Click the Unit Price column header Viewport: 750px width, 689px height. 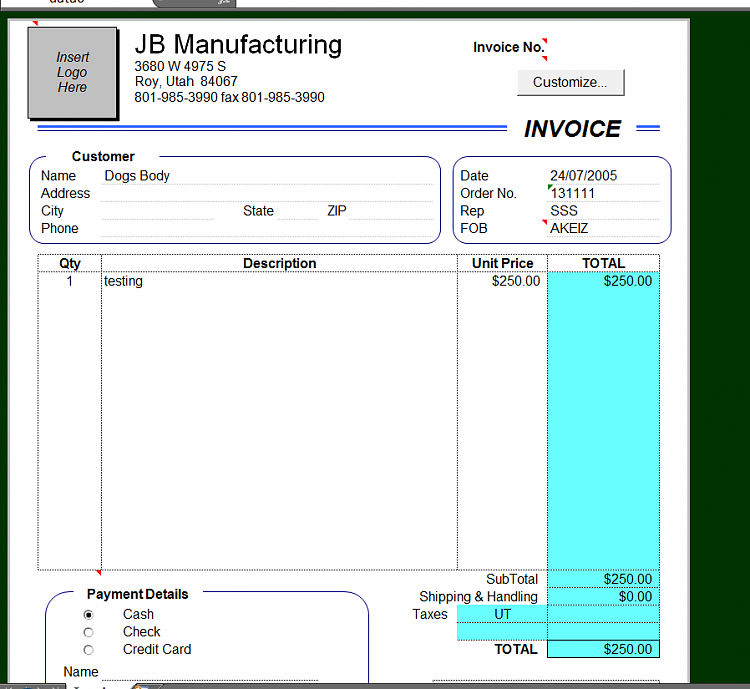(x=502, y=263)
